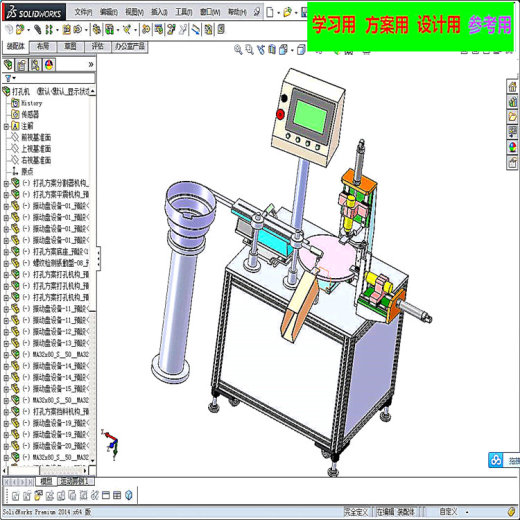520x520 pixels.
Task: Open dropdown arrow next to New document icon
Action: 278,13
